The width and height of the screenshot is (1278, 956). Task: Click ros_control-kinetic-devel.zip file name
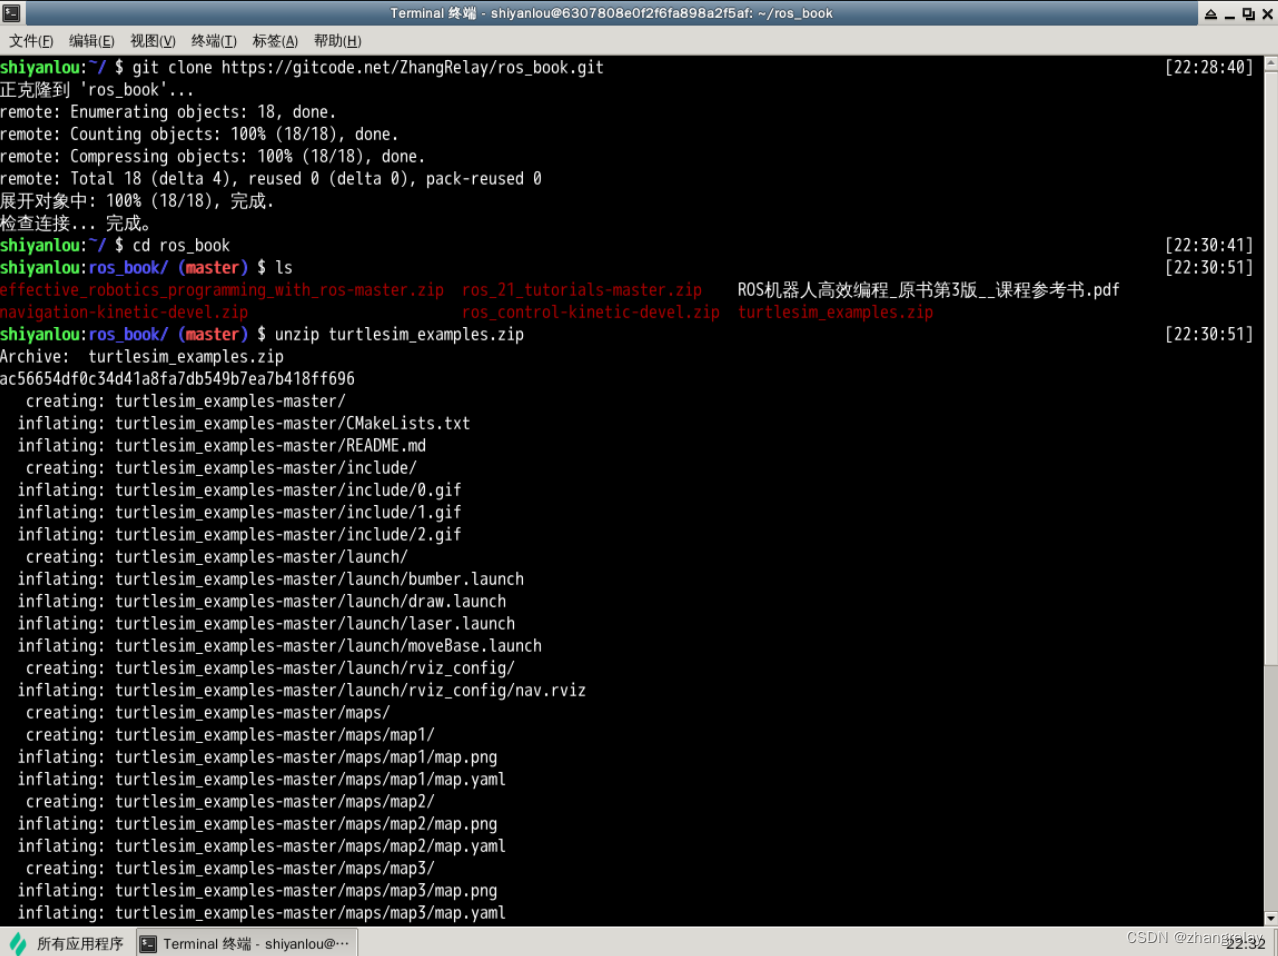(591, 312)
